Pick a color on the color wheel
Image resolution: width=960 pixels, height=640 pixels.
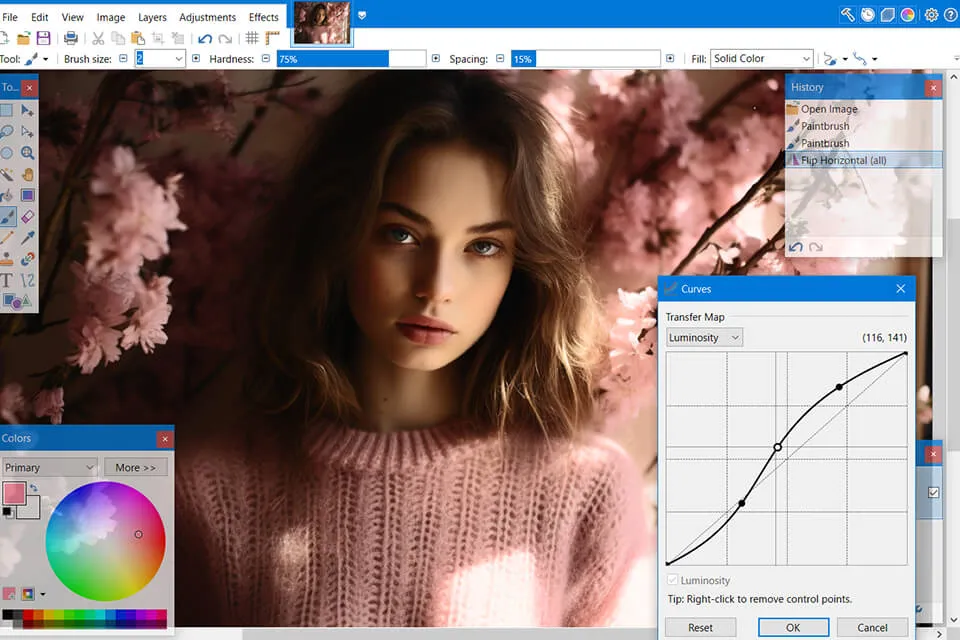point(105,541)
